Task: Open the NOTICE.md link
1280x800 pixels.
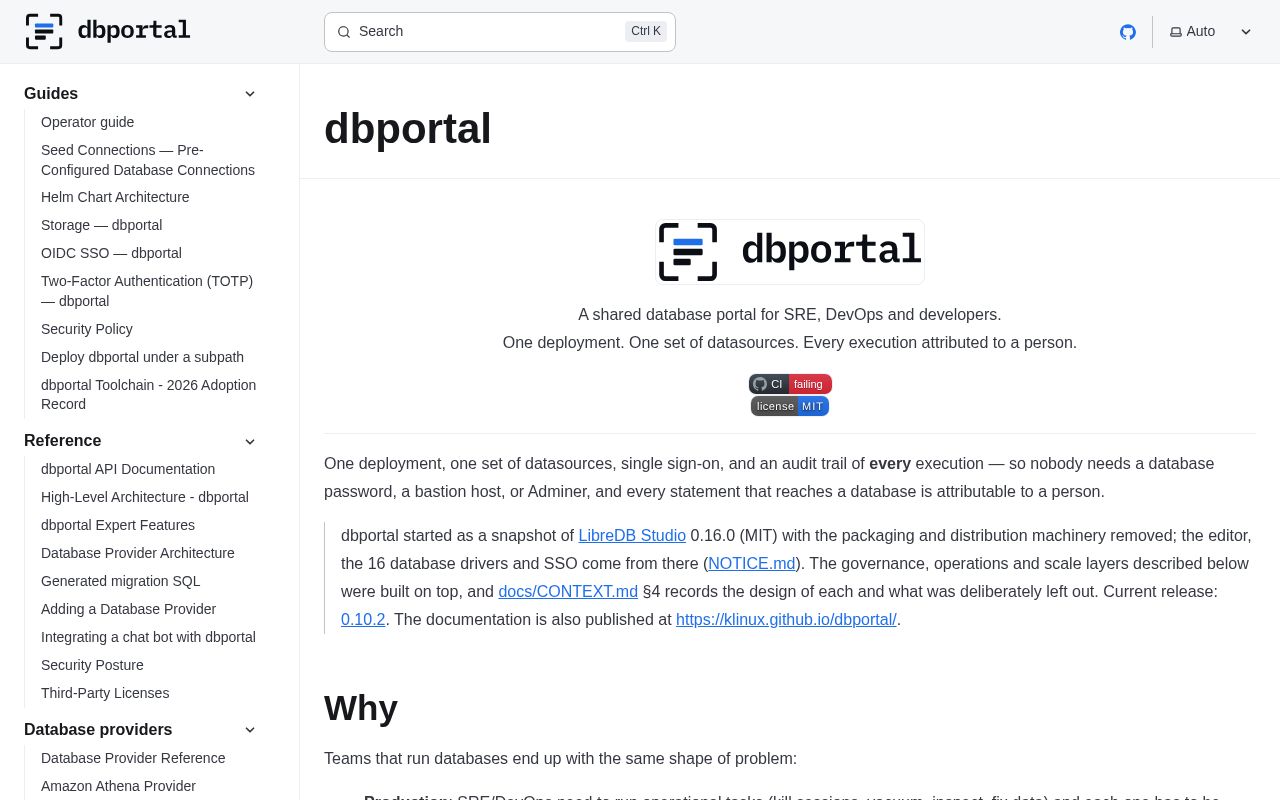Action: coord(752,564)
